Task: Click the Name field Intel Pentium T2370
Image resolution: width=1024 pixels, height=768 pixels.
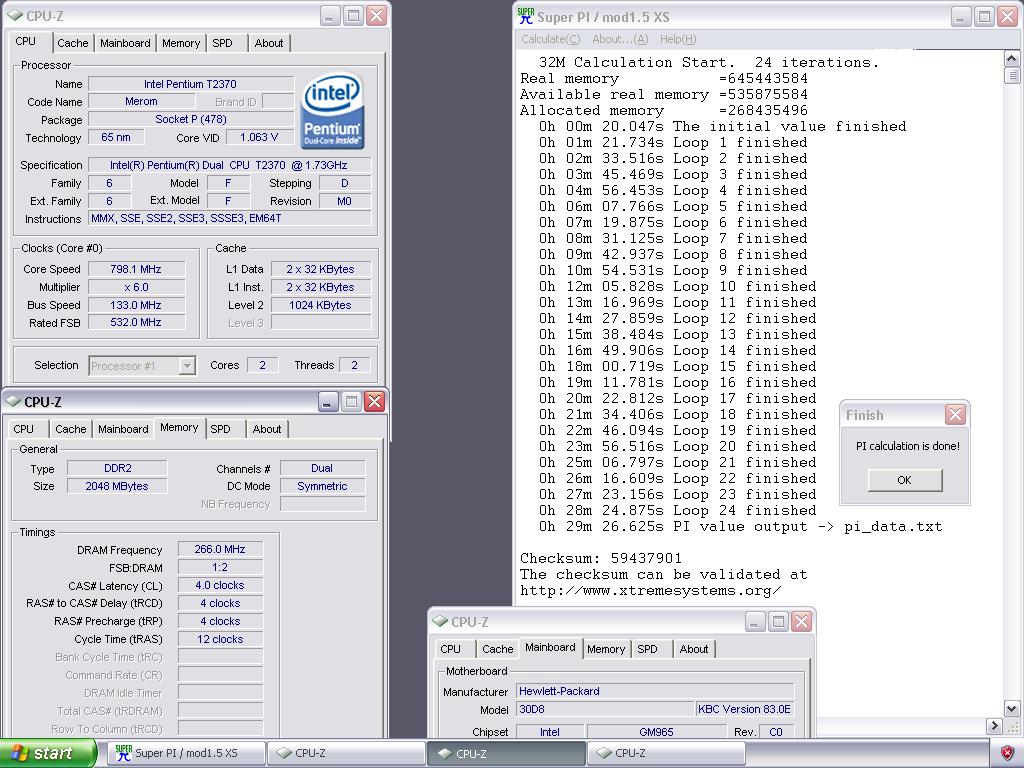Action: pyautogui.click(x=191, y=84)
